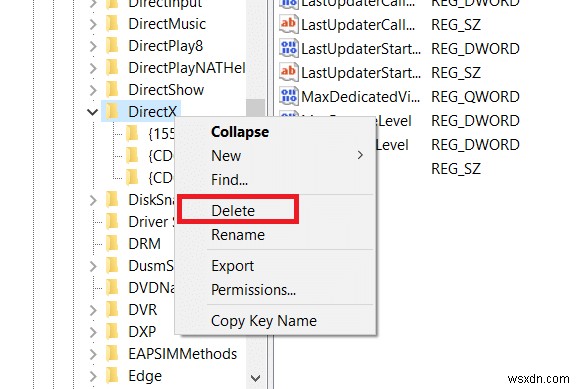Click the tree pane vertical scrollbar thumb

tap(255, 107)
